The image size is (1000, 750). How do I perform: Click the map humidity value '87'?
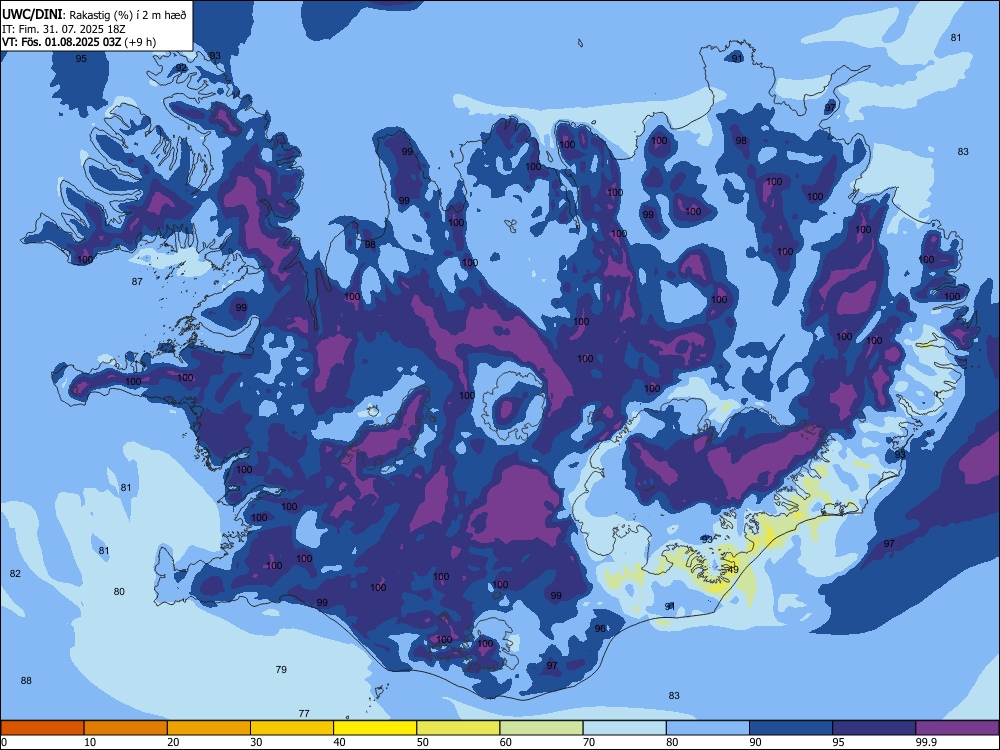pyautogui.click(x=137, y=281)
